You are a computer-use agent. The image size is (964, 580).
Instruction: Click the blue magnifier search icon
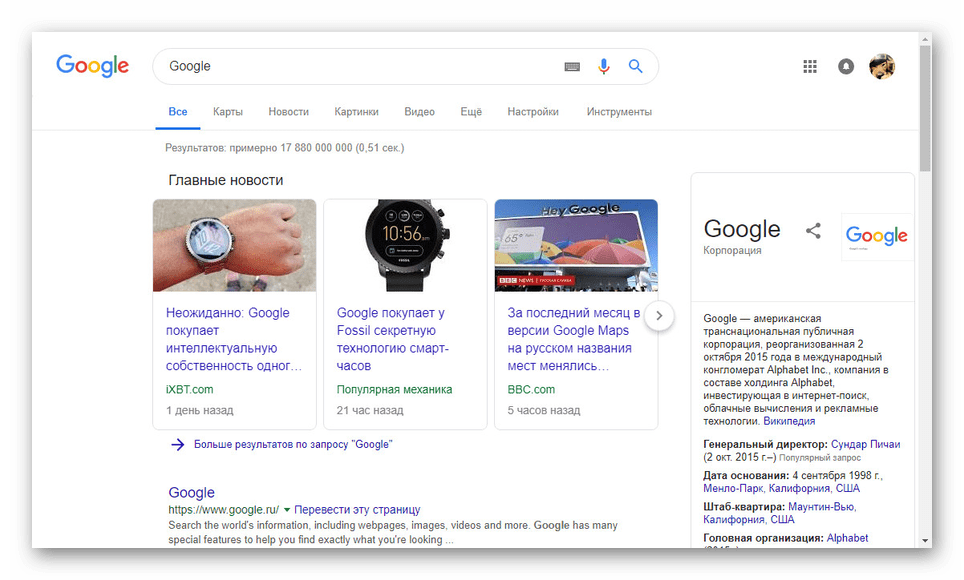click(635, 66)
